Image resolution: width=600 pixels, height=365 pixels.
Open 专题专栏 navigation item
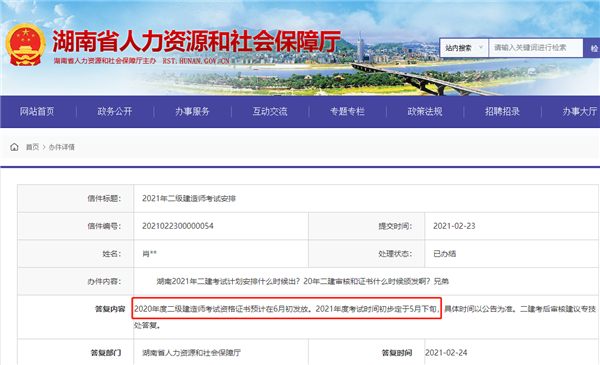coord(347,111)
